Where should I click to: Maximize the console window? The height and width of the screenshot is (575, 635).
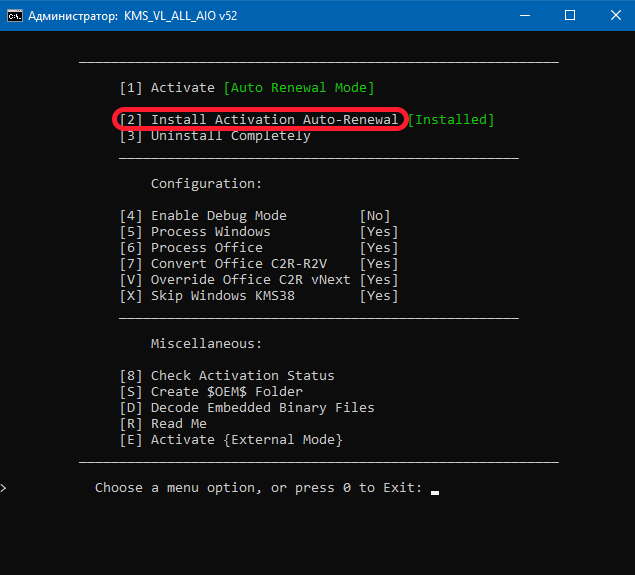click(570, 15)
